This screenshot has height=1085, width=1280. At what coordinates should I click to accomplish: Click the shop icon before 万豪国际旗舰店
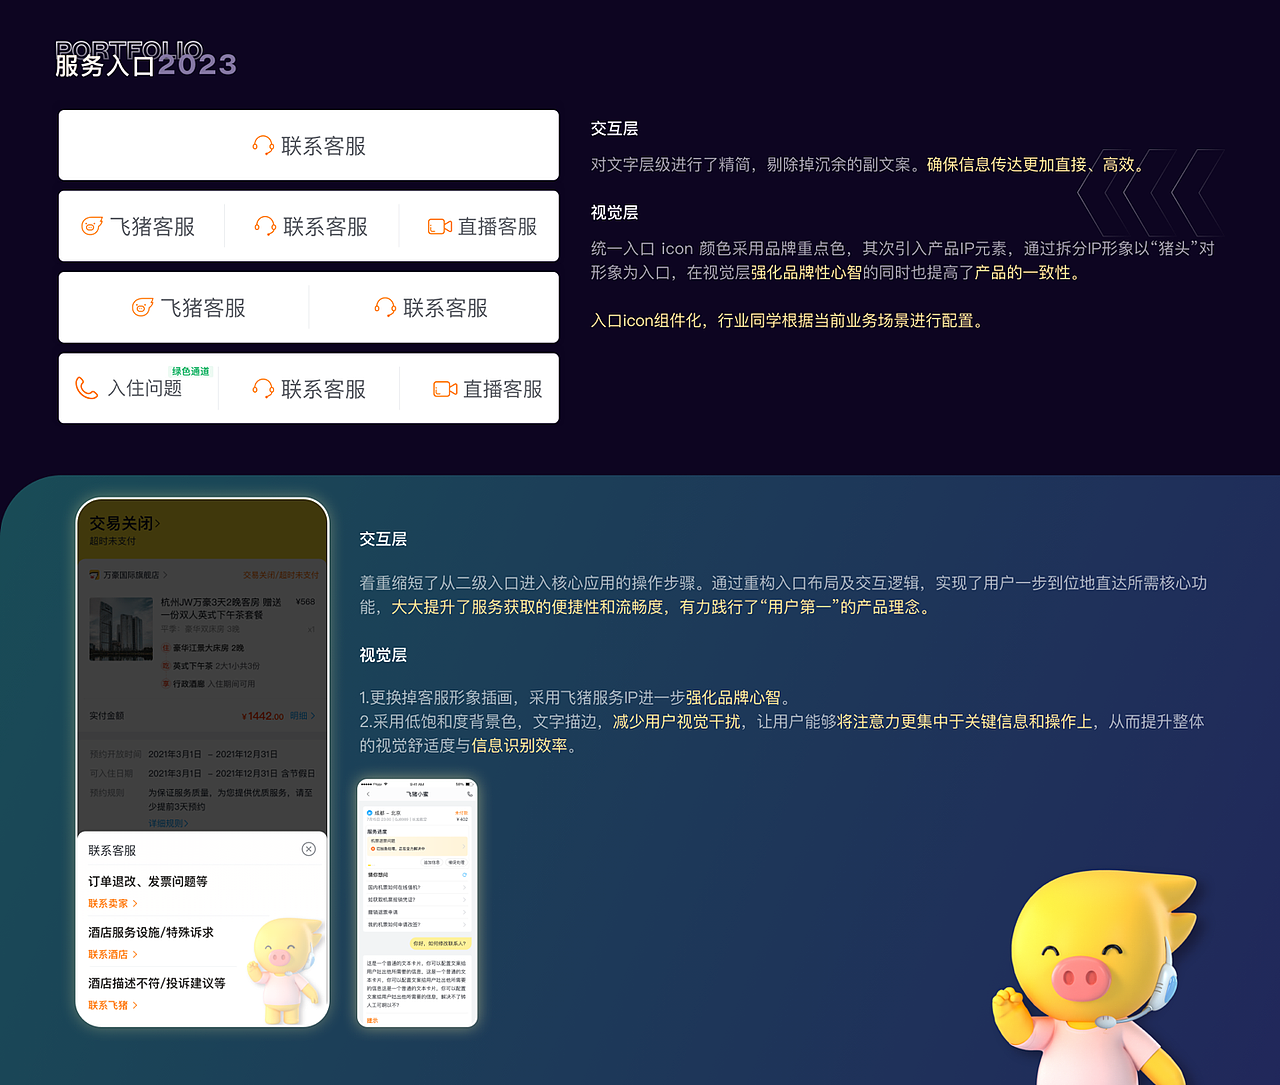[94, 574]
